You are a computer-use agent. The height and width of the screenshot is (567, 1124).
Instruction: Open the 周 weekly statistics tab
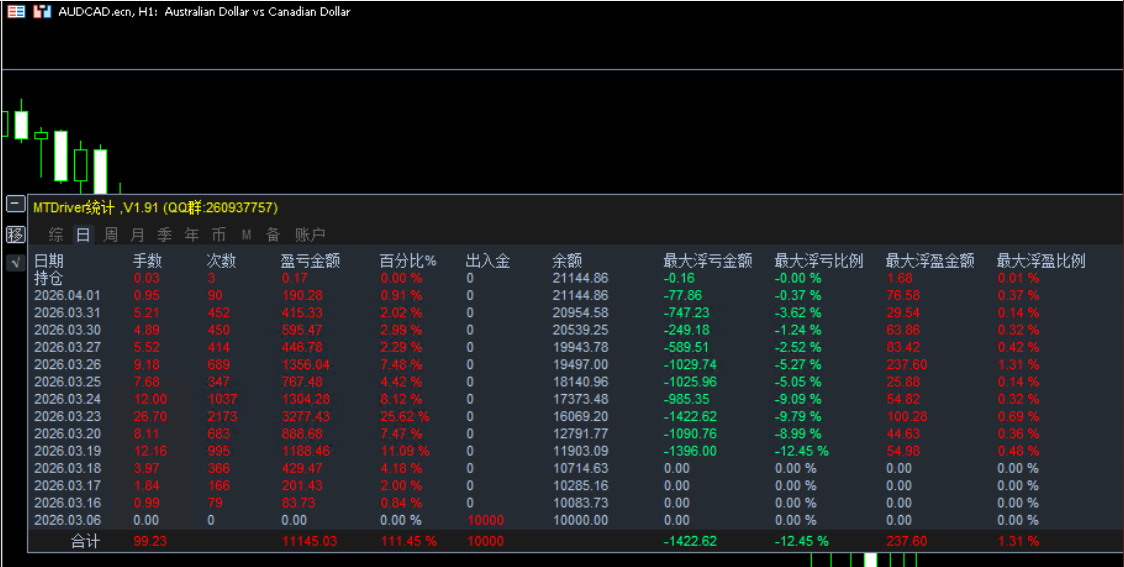[111, 235]
